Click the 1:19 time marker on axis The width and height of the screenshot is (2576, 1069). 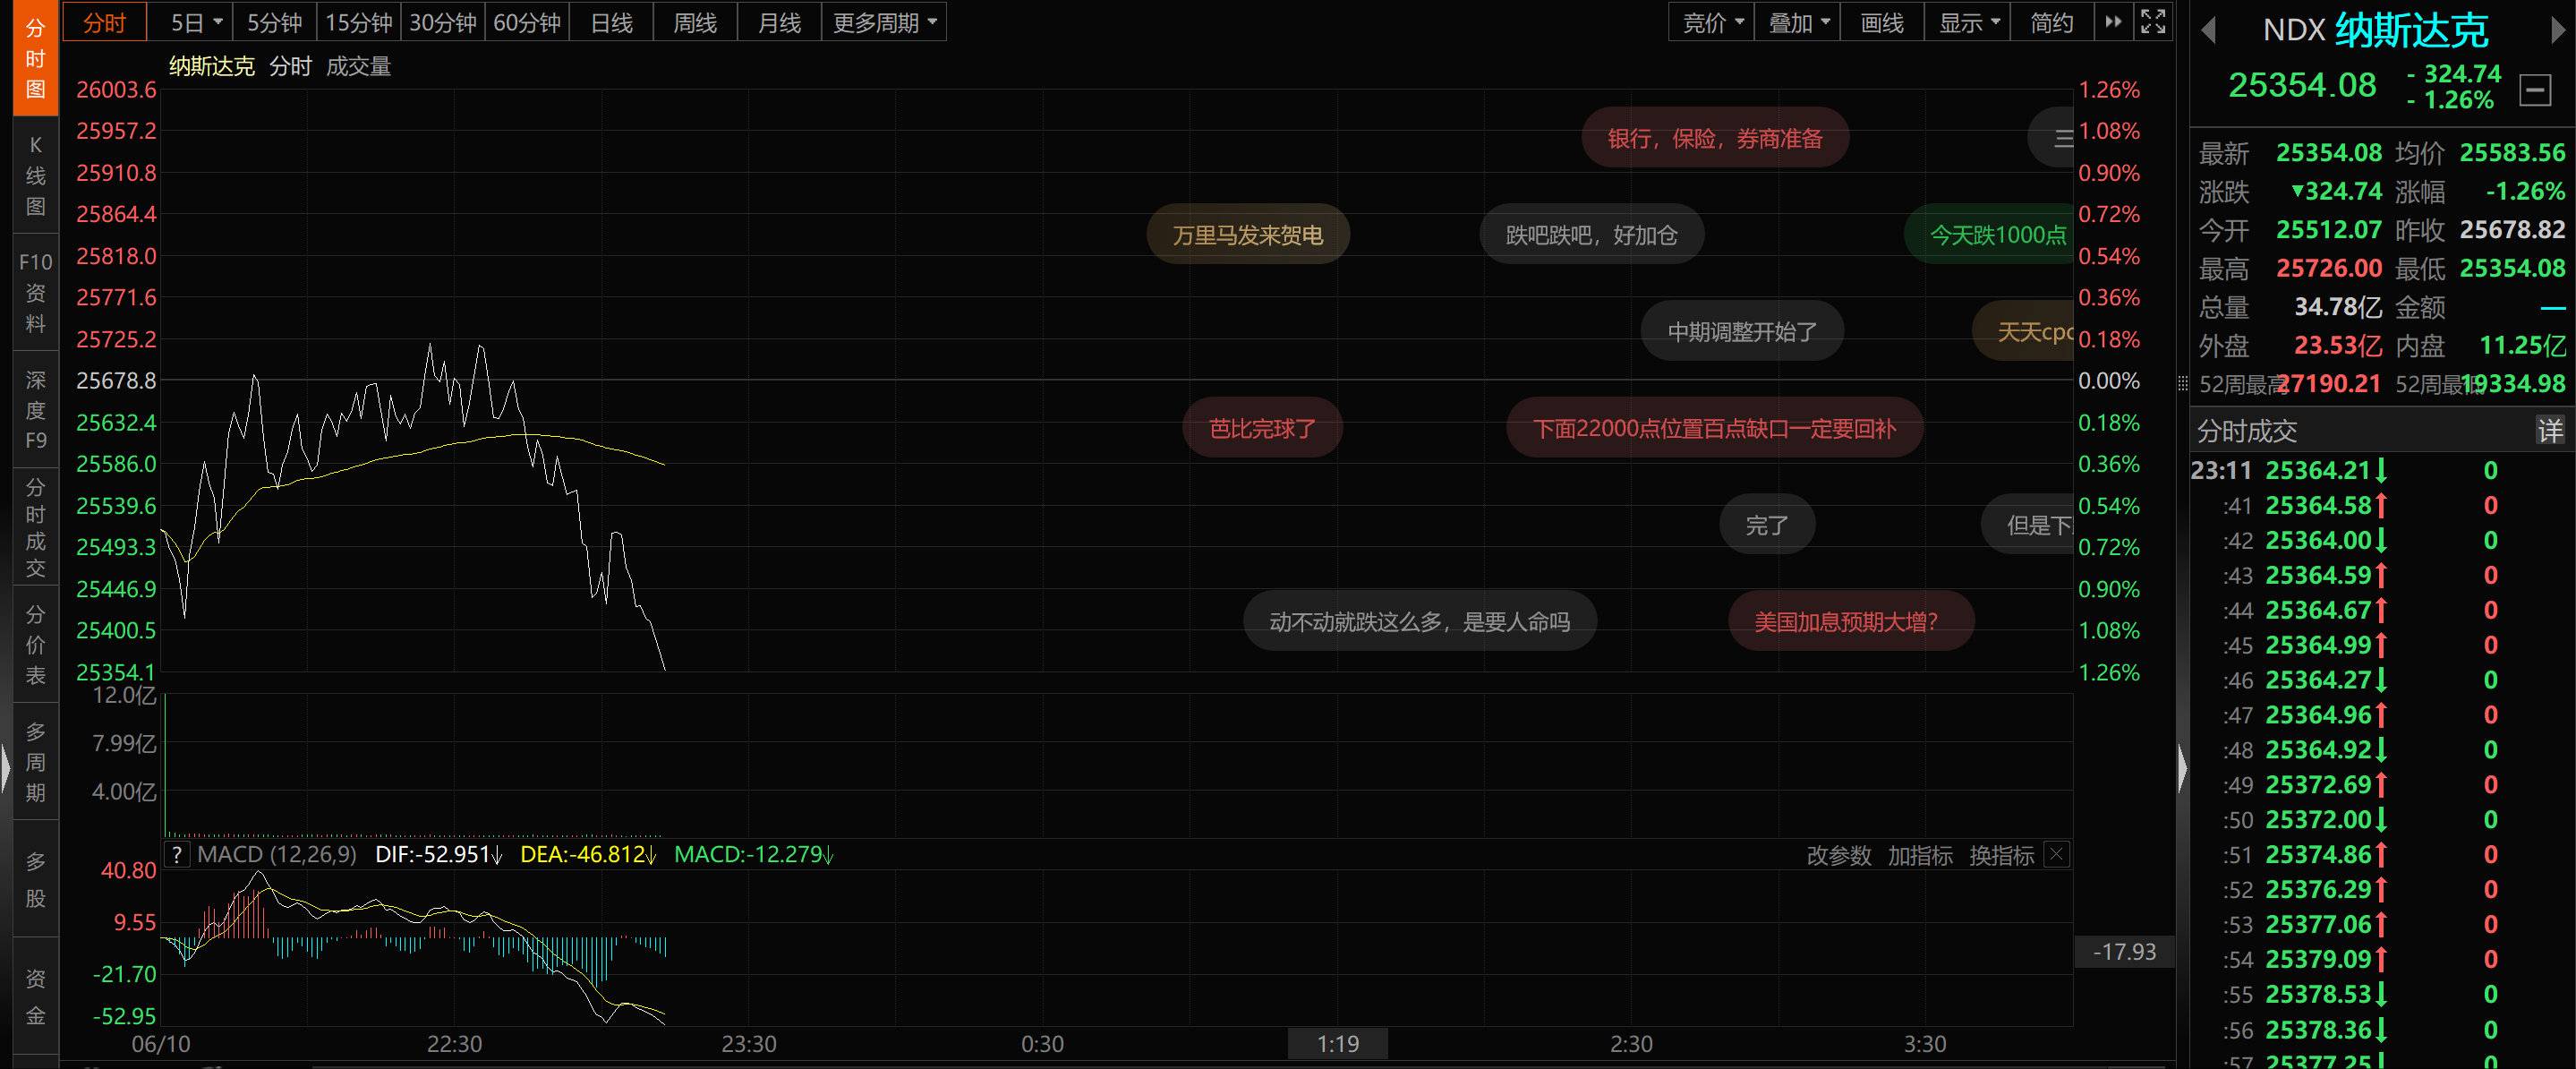point(1337,1044)
